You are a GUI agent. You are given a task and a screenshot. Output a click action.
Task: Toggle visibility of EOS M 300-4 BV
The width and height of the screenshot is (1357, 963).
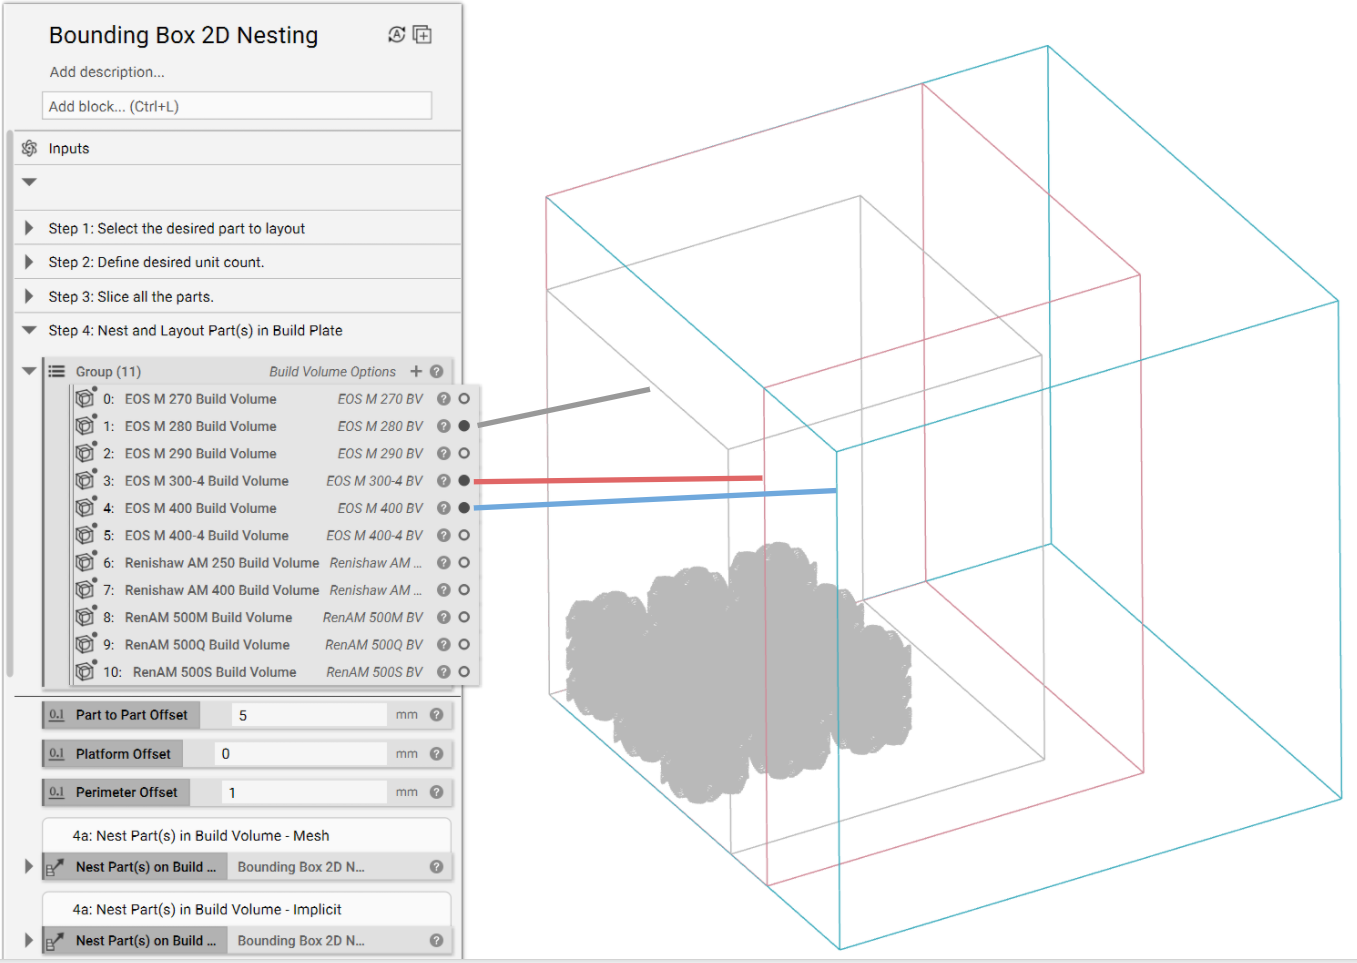pos(464,480)
